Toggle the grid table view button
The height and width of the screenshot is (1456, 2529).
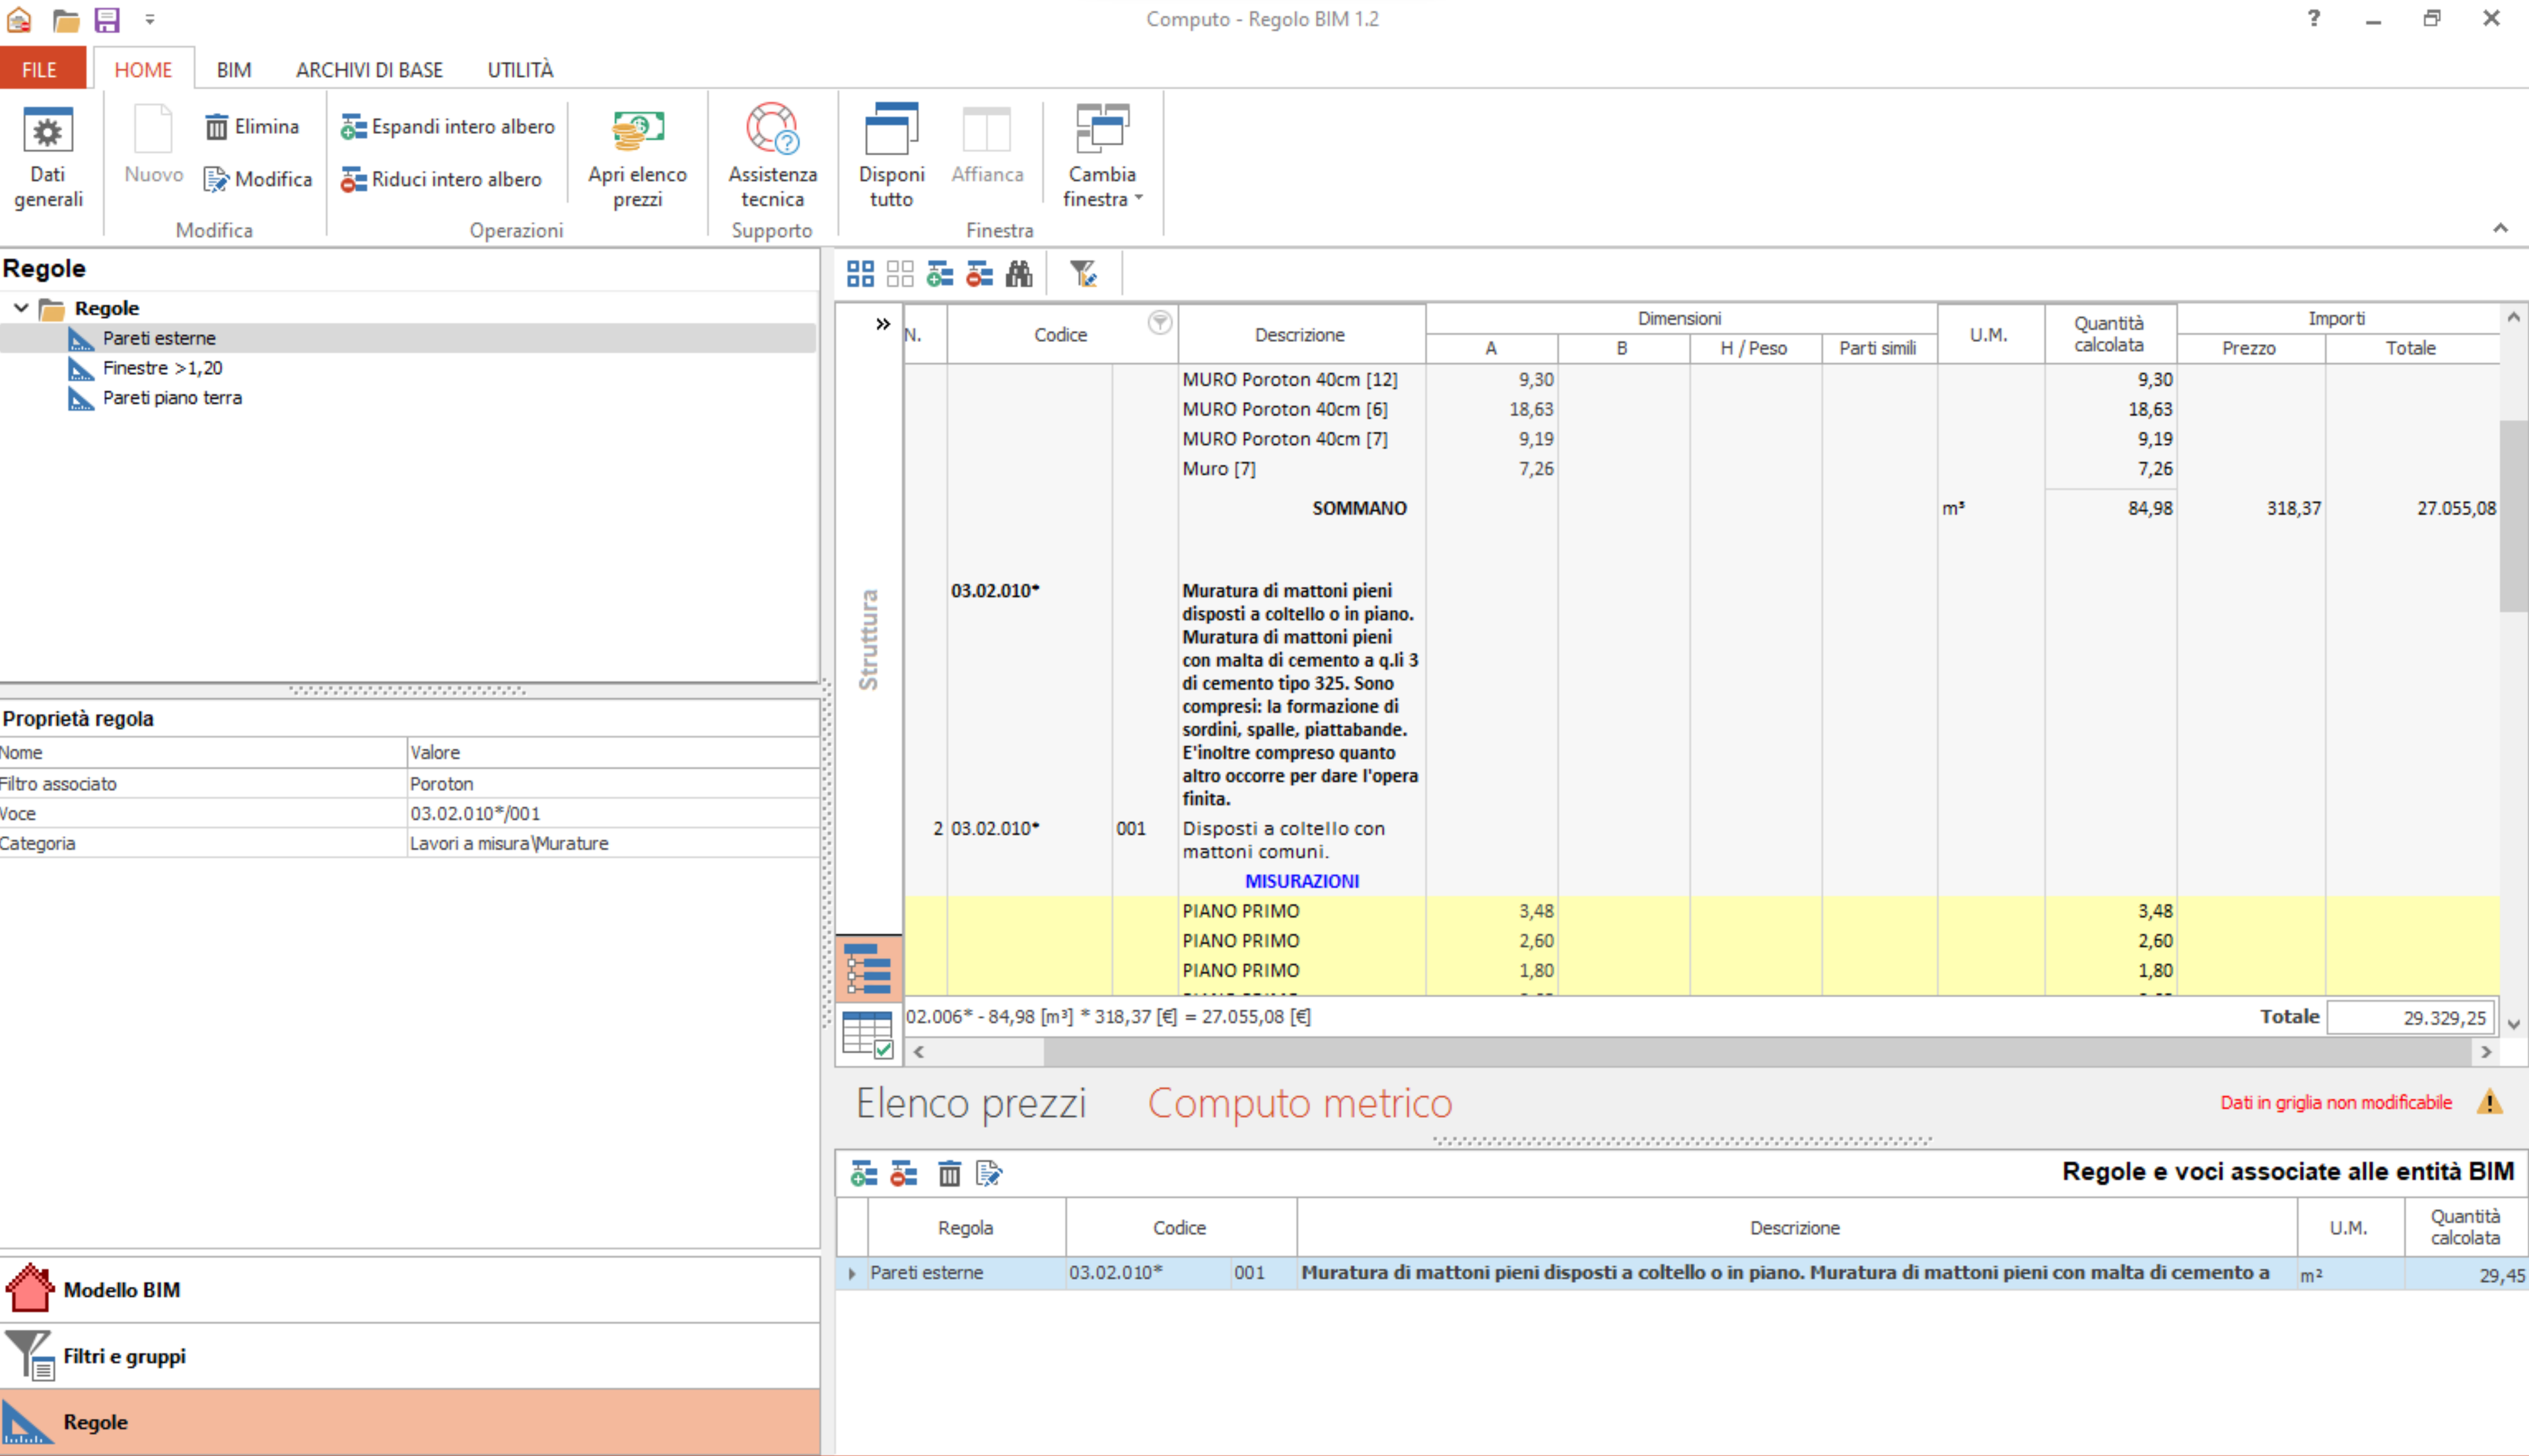pos(867,1033)
